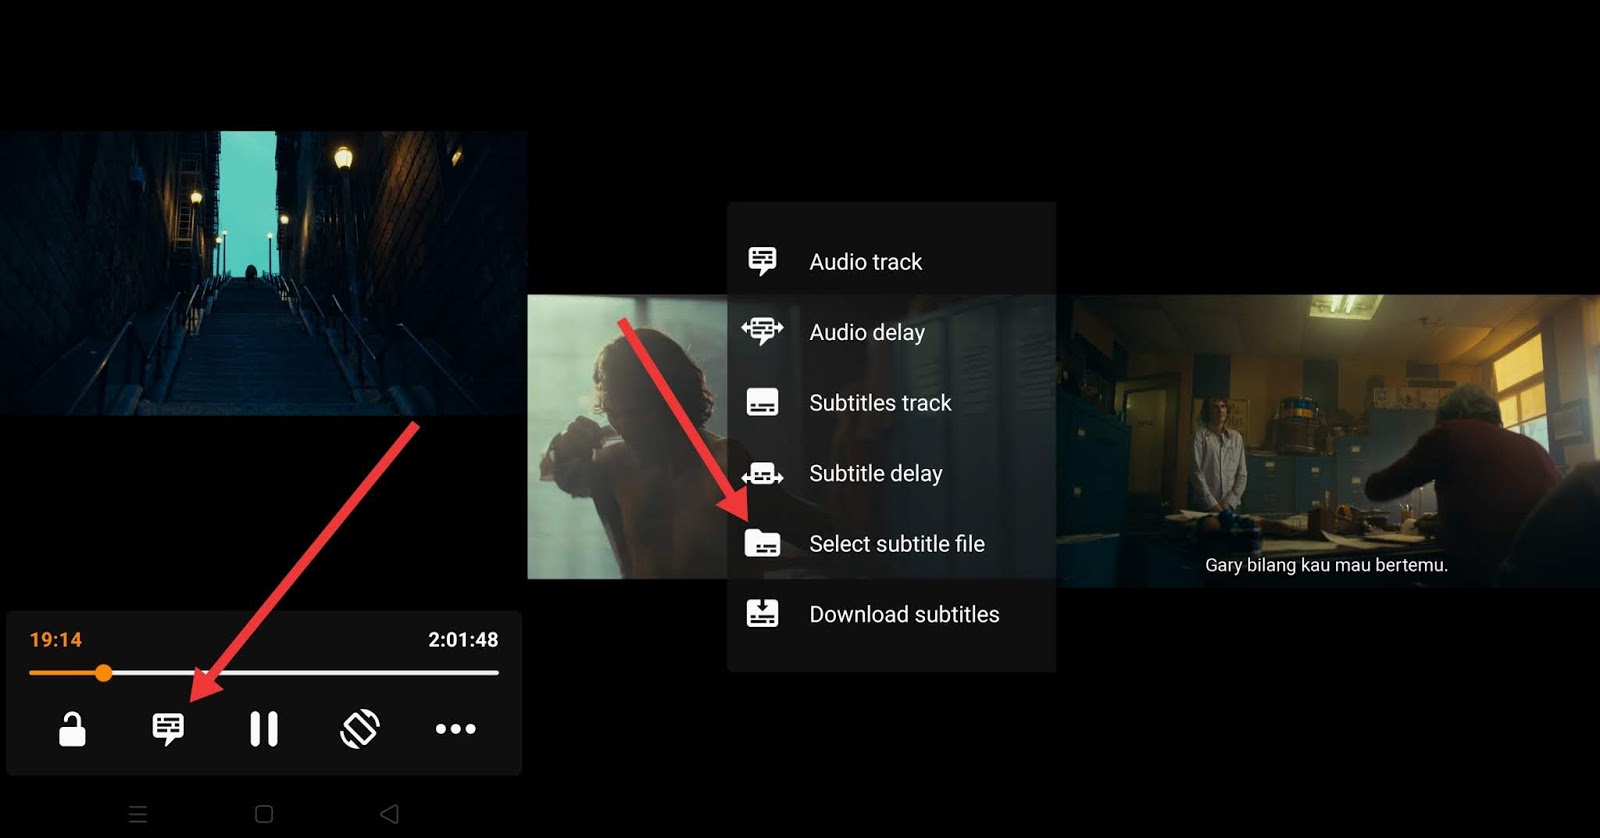The height and width of the screenshot is (838, 1600).
Task: Select the Audio track menu entry
Action: point(892,262)
